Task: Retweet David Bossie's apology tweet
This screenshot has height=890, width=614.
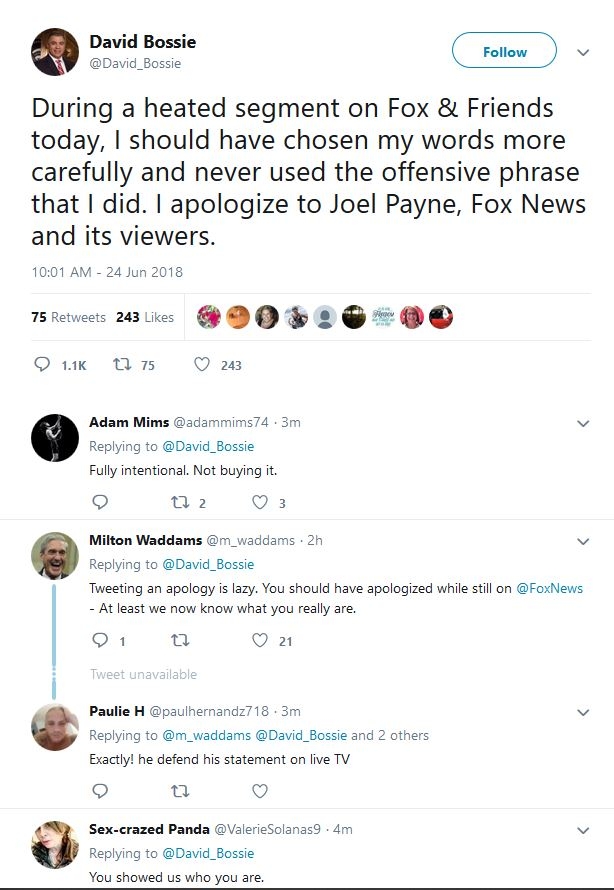Action: tap(122, 365)
